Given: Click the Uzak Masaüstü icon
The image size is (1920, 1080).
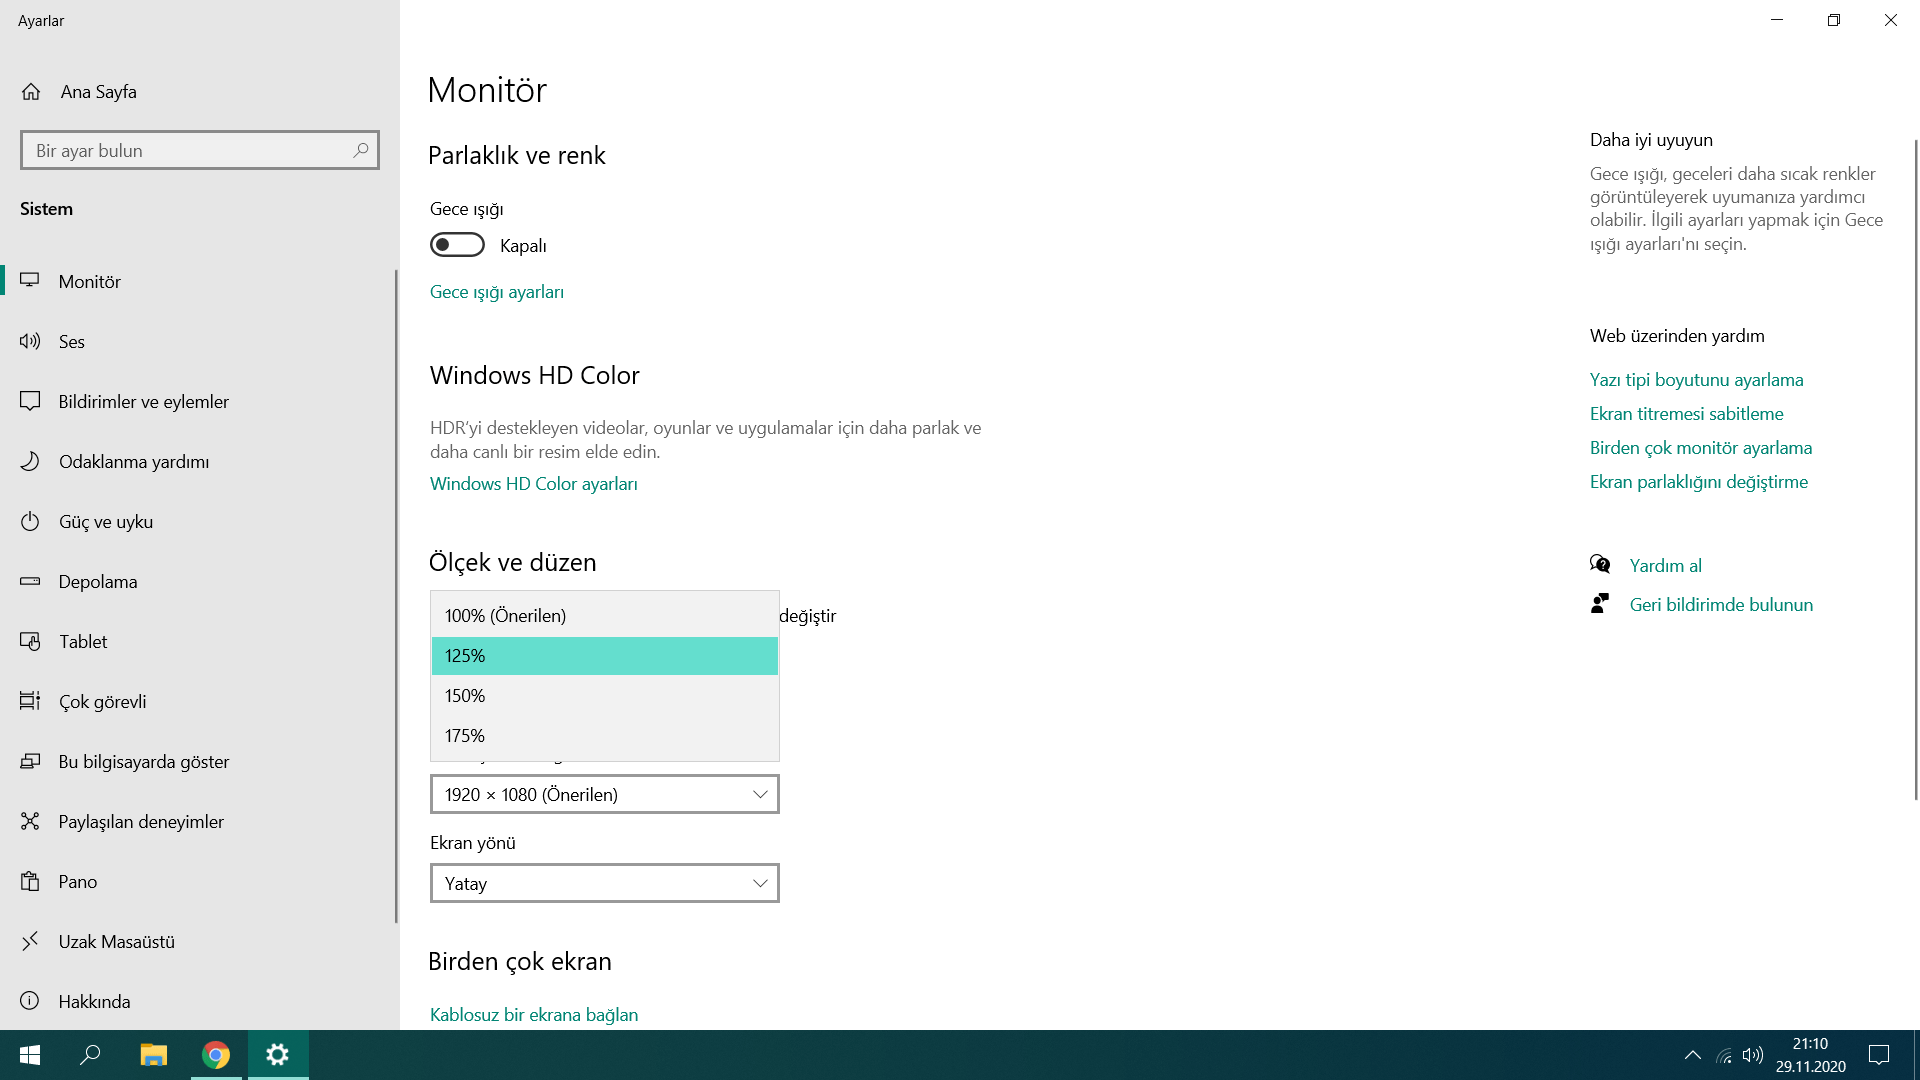Looking at the screenshot, I should (30, 941).
